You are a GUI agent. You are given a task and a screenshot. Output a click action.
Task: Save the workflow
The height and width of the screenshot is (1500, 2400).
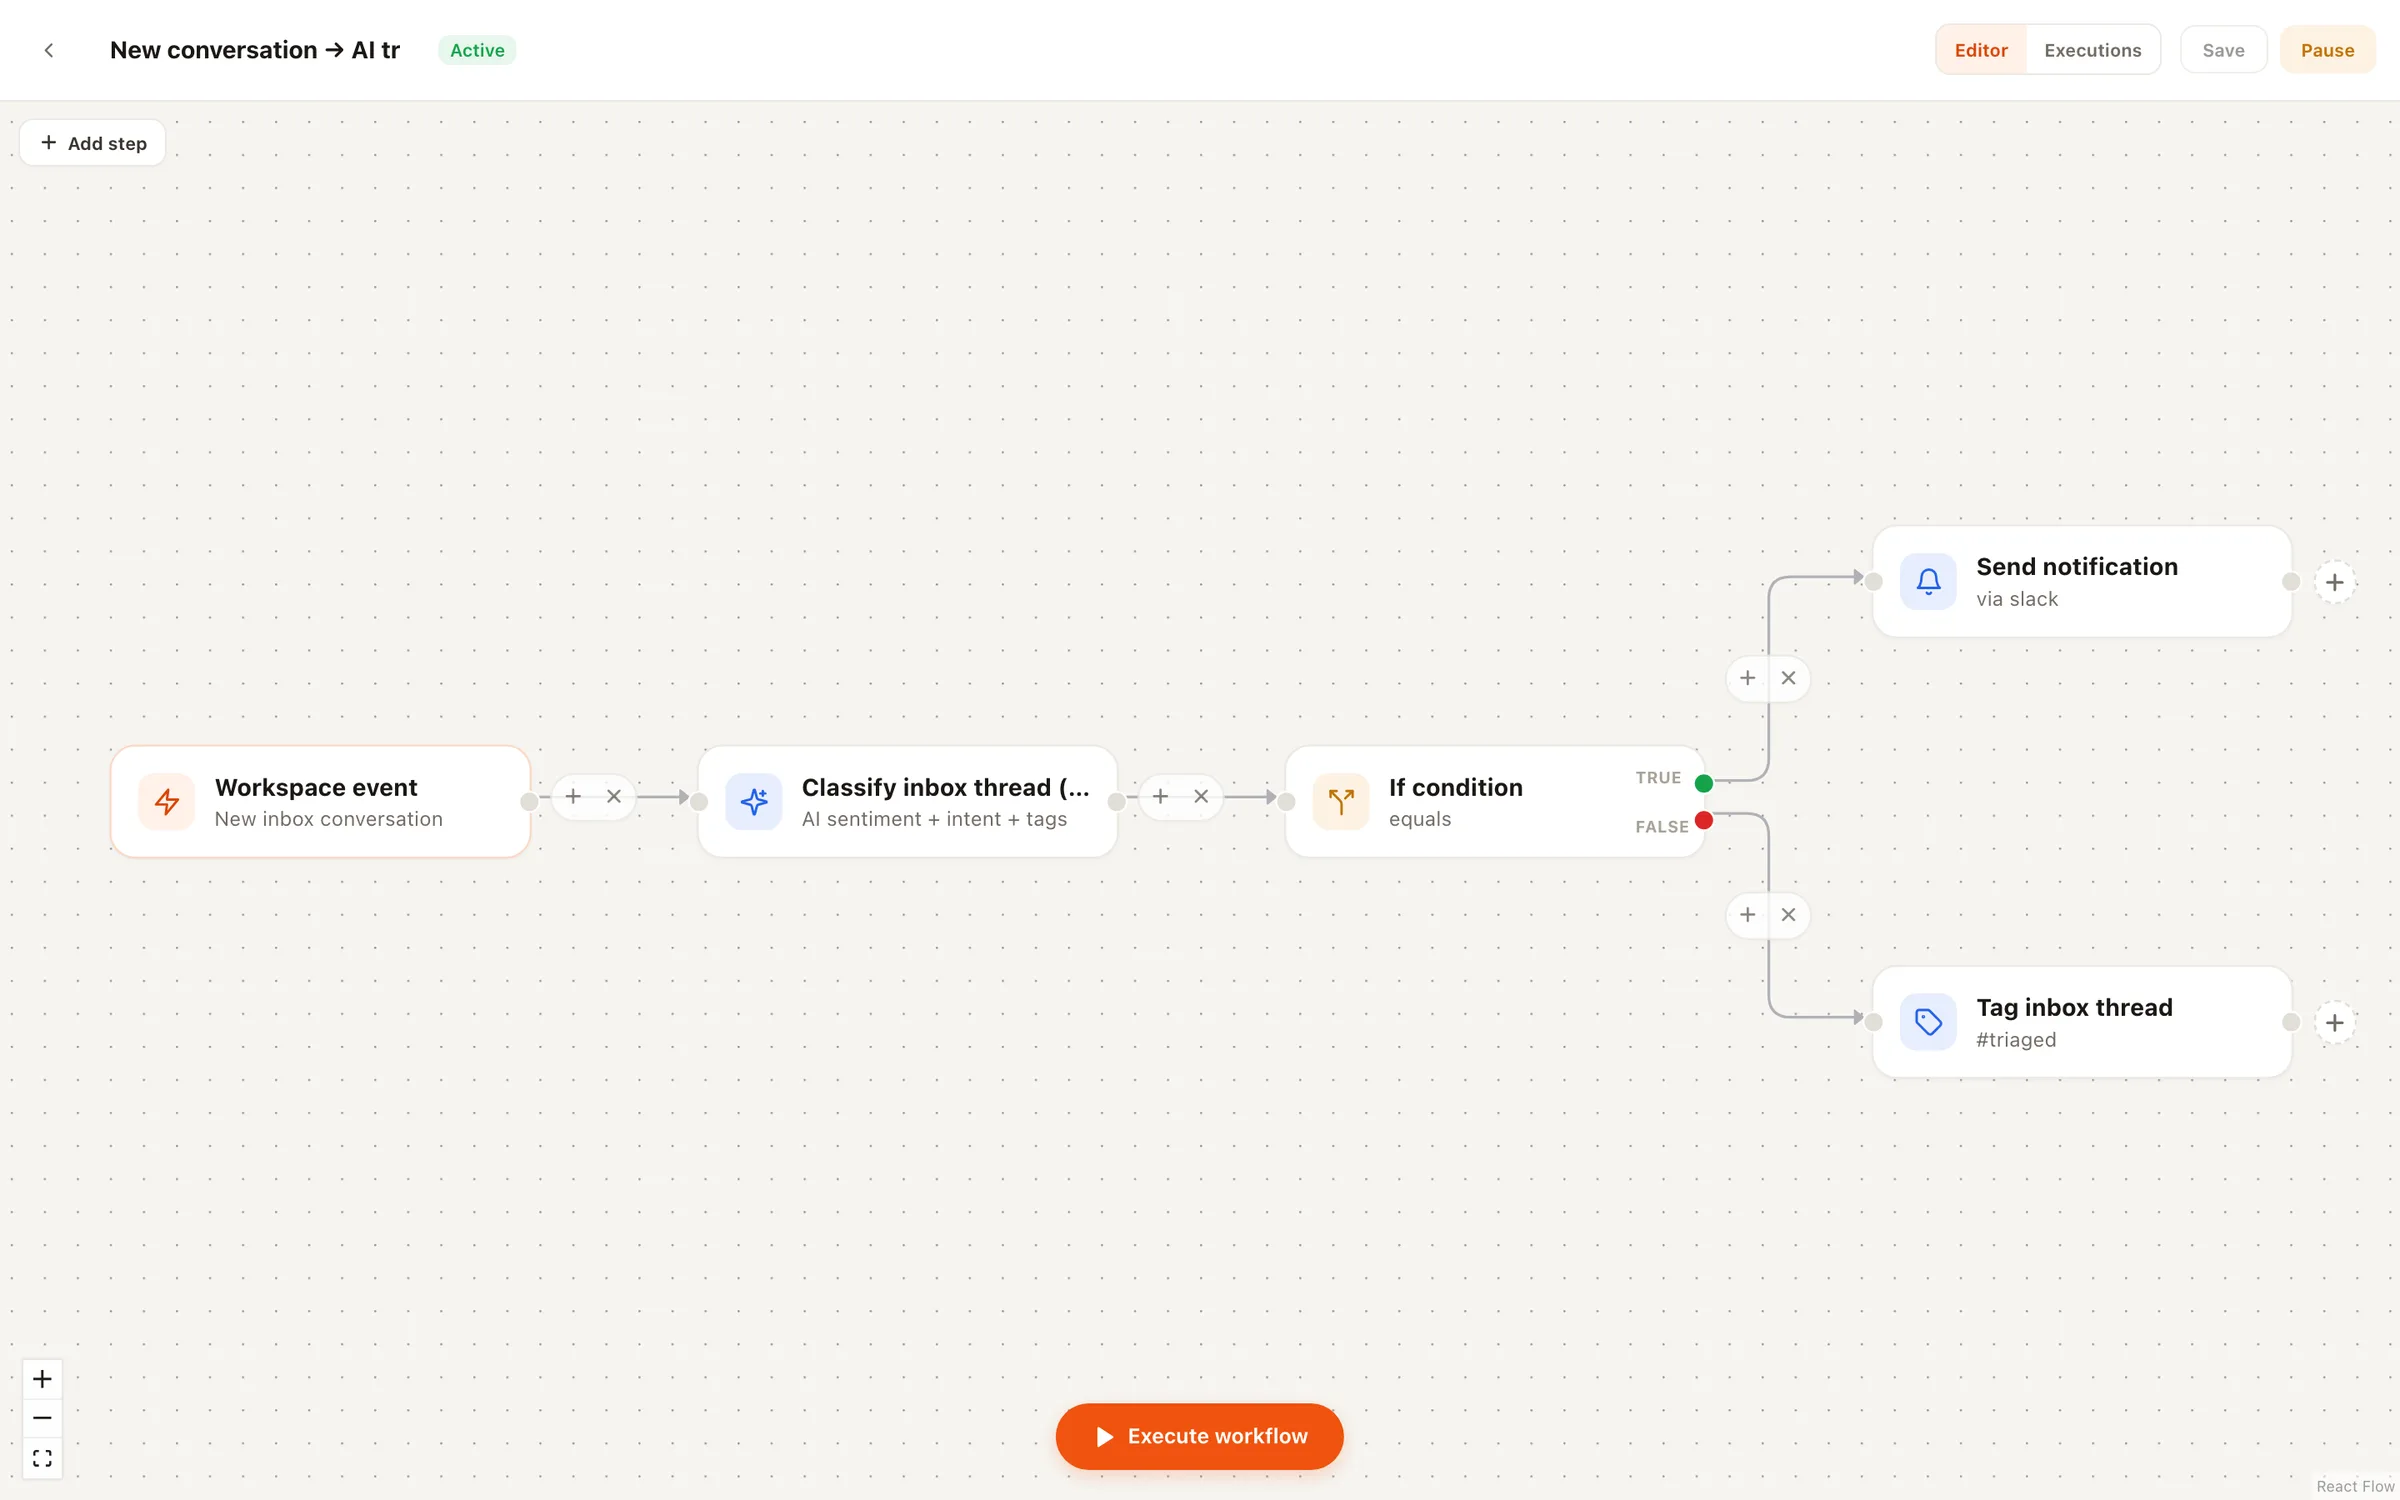(2223, 50)
